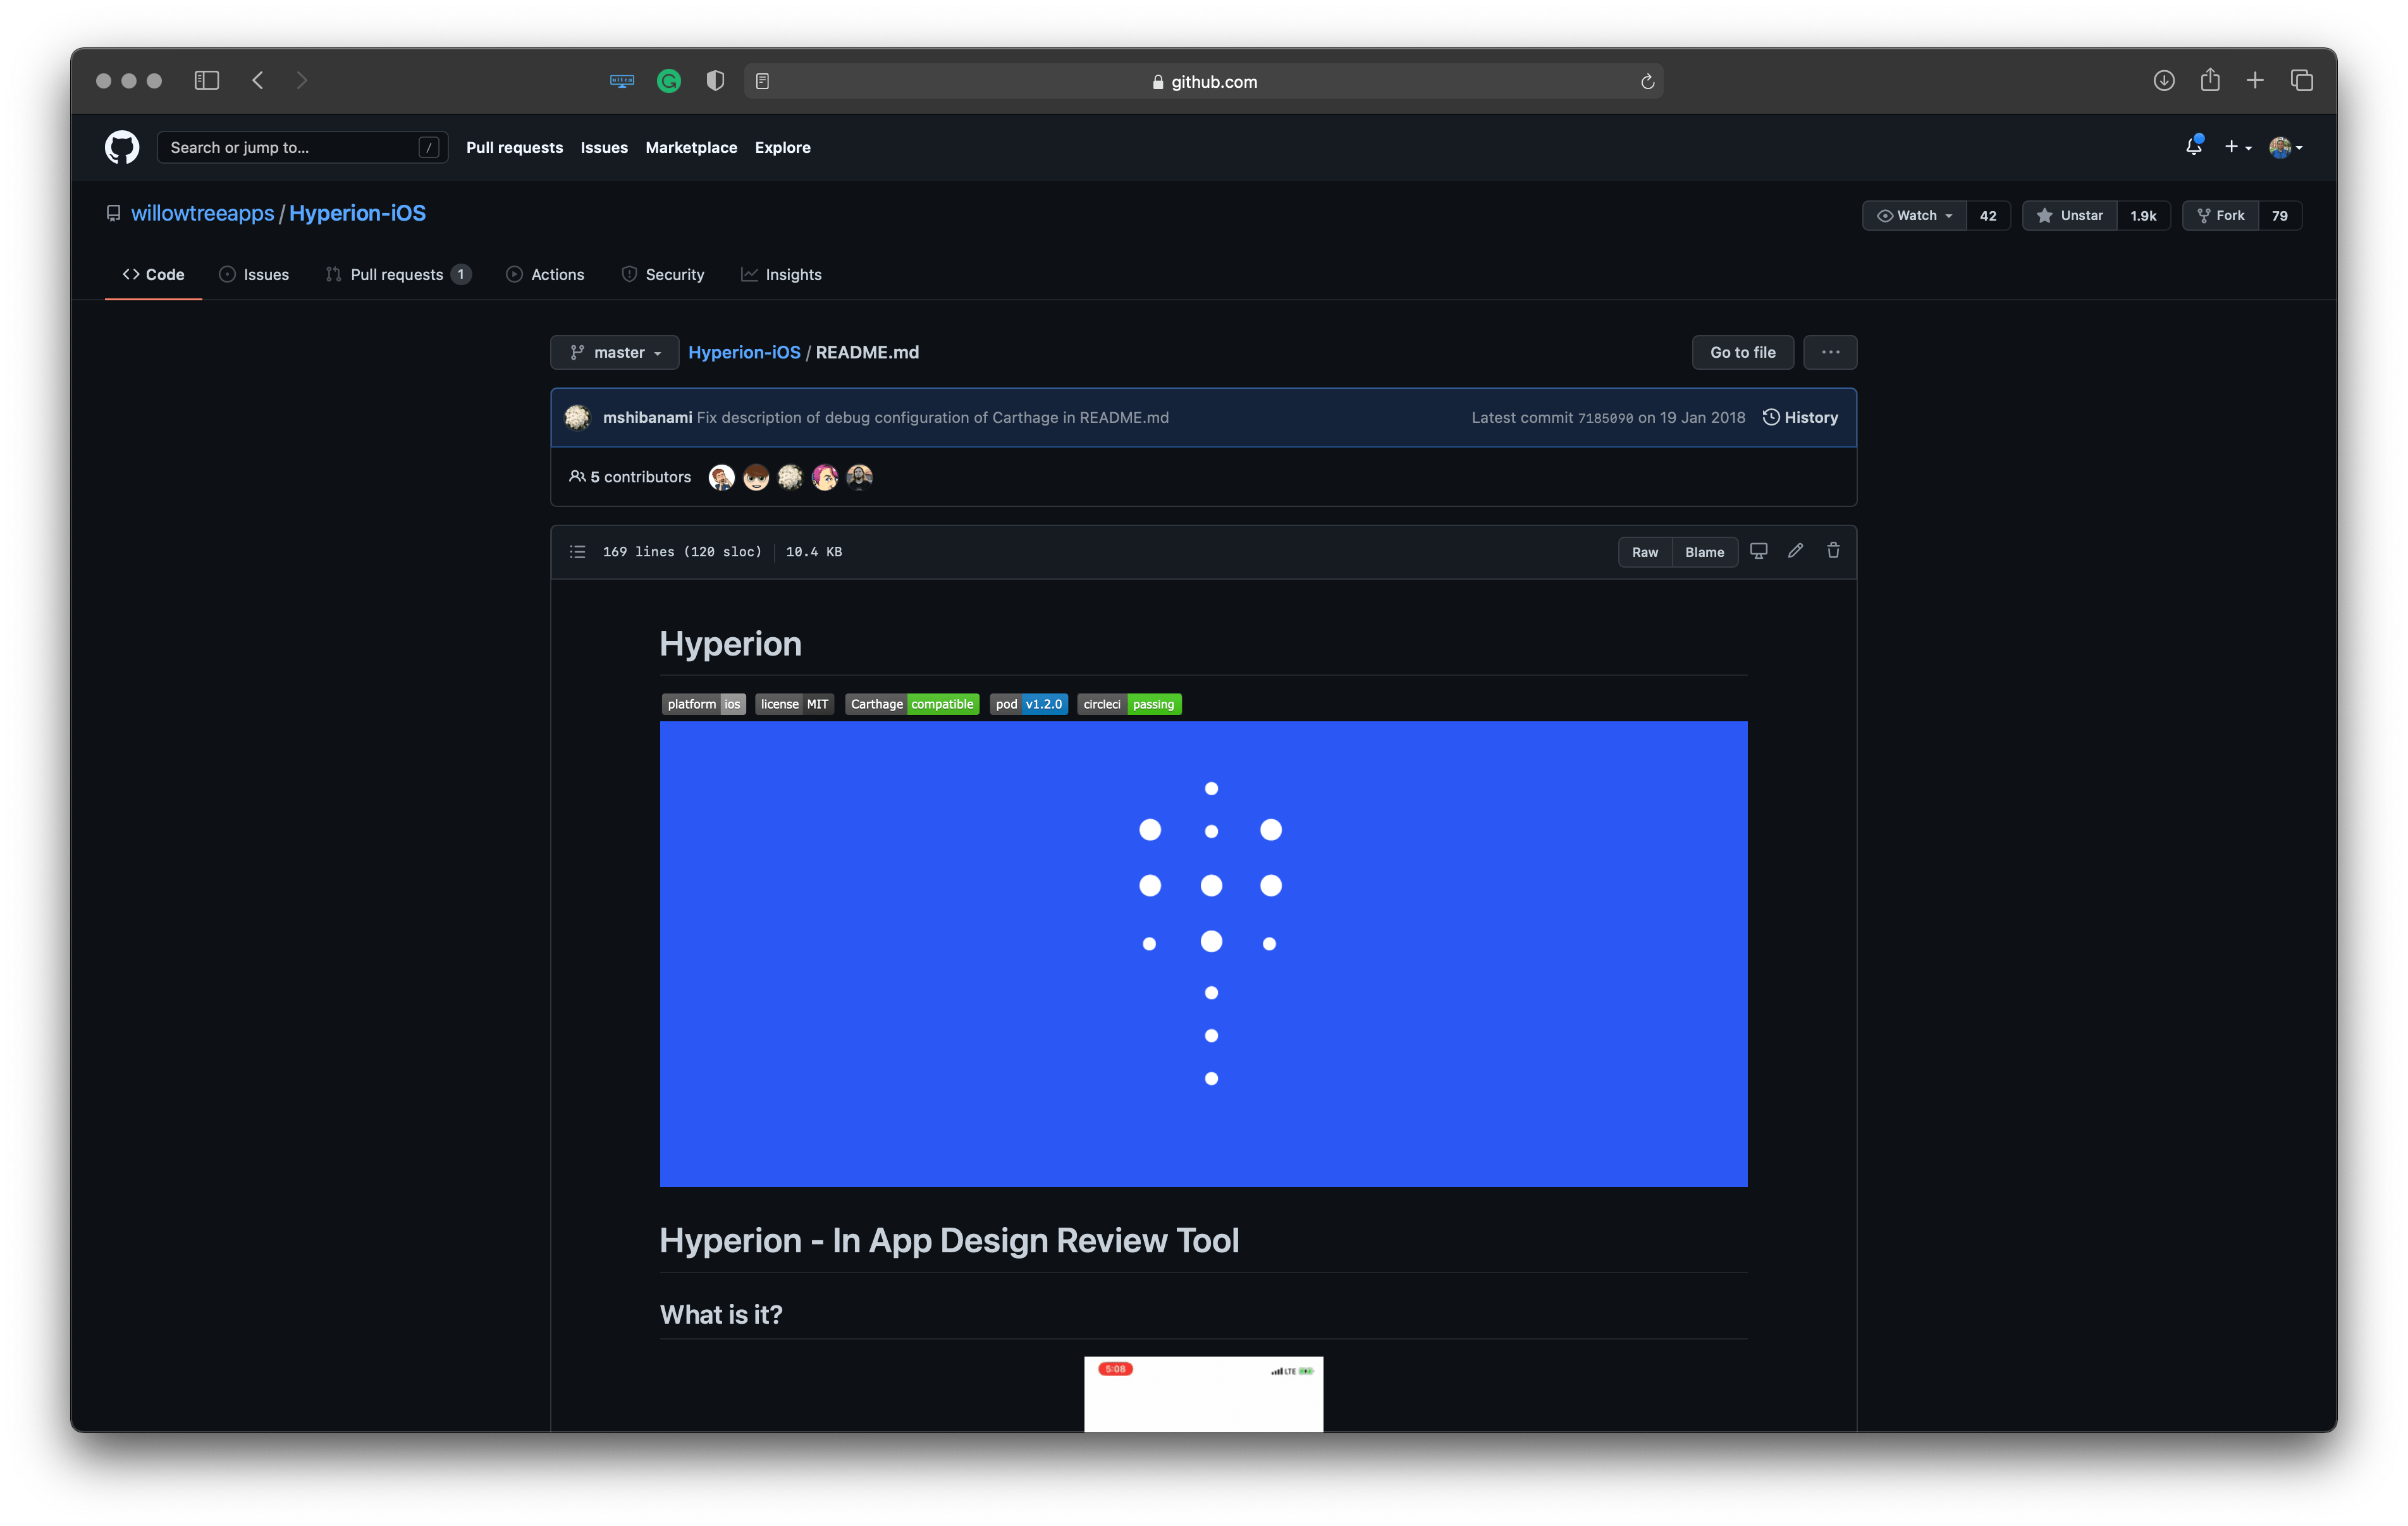Edit the file with the pencil icon

1796,551
